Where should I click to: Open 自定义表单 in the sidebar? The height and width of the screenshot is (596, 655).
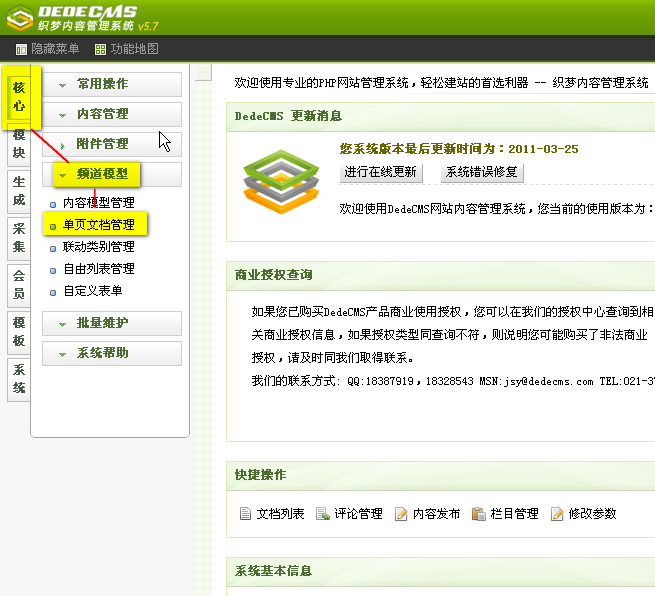coord(93,291)
